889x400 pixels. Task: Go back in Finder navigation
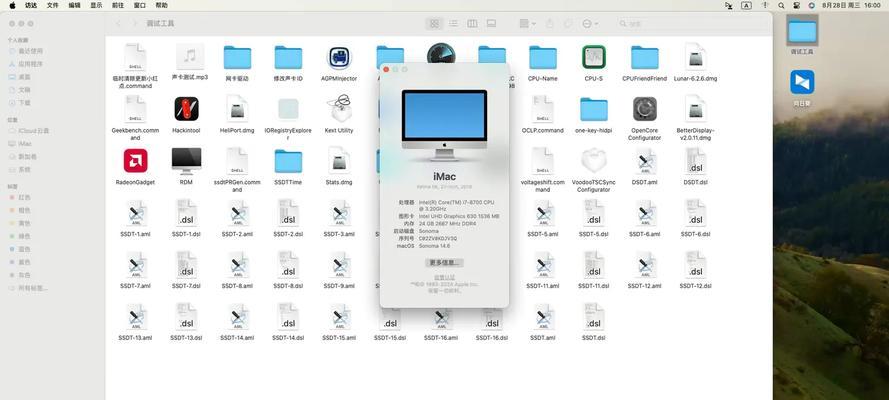pos(118,23)
